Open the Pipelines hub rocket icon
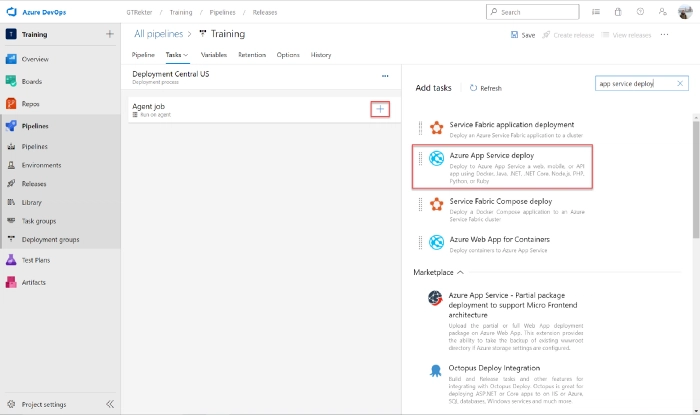 (x=11, y=126)
